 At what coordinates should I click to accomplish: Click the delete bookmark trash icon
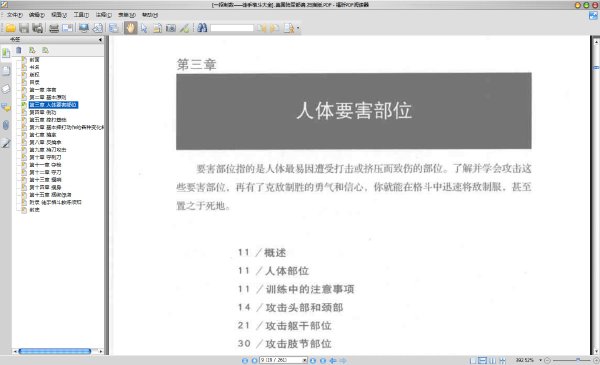click(x=18, y=50)
